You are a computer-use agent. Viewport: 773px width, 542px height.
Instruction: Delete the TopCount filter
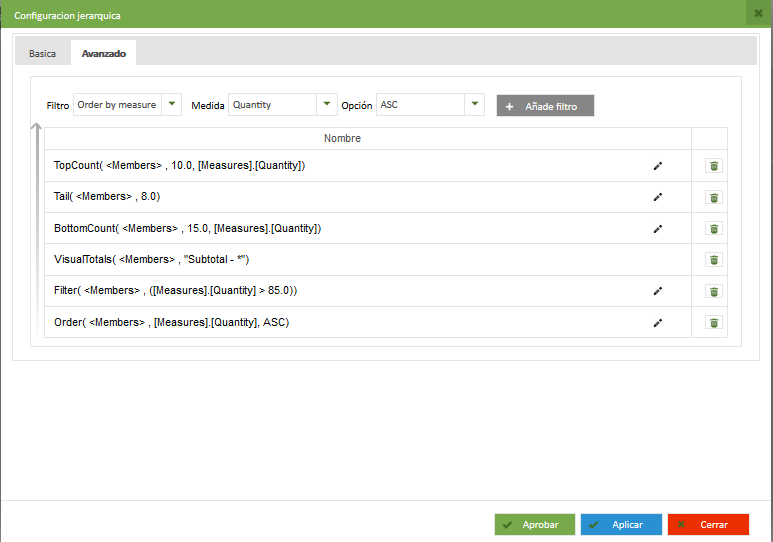(713, 166)
